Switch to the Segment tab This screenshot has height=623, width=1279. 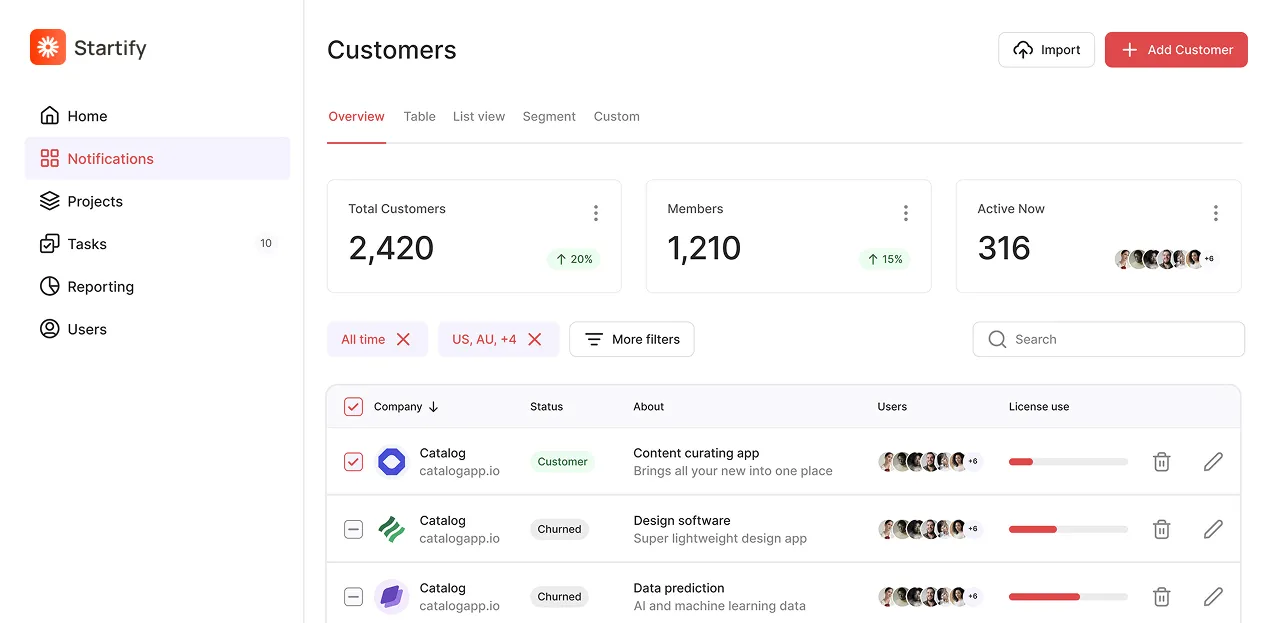click(x=549, y=116)
